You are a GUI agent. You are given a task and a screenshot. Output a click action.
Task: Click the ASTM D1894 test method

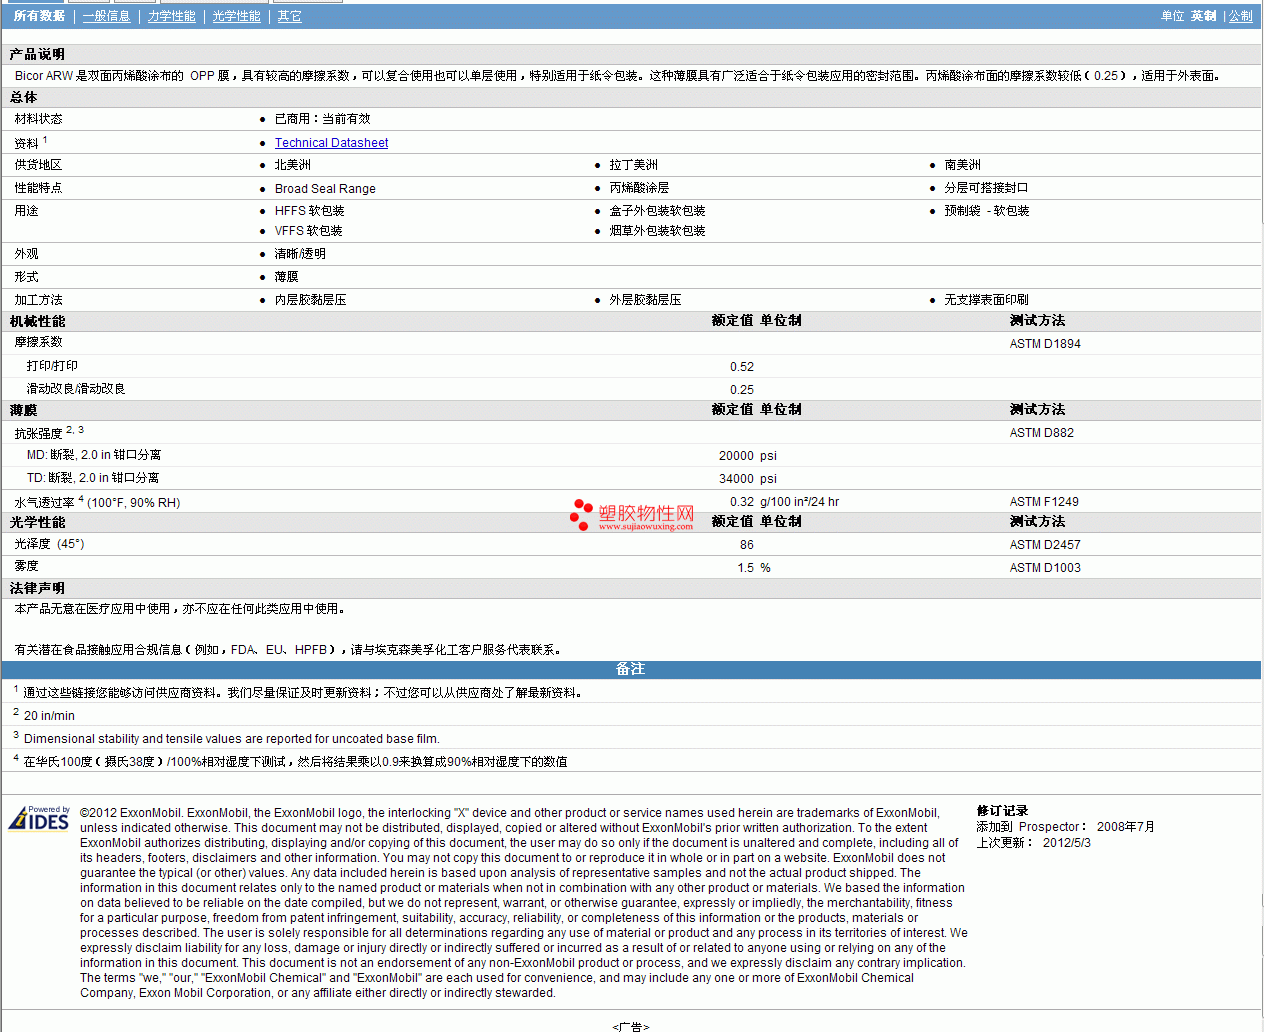1045,344
